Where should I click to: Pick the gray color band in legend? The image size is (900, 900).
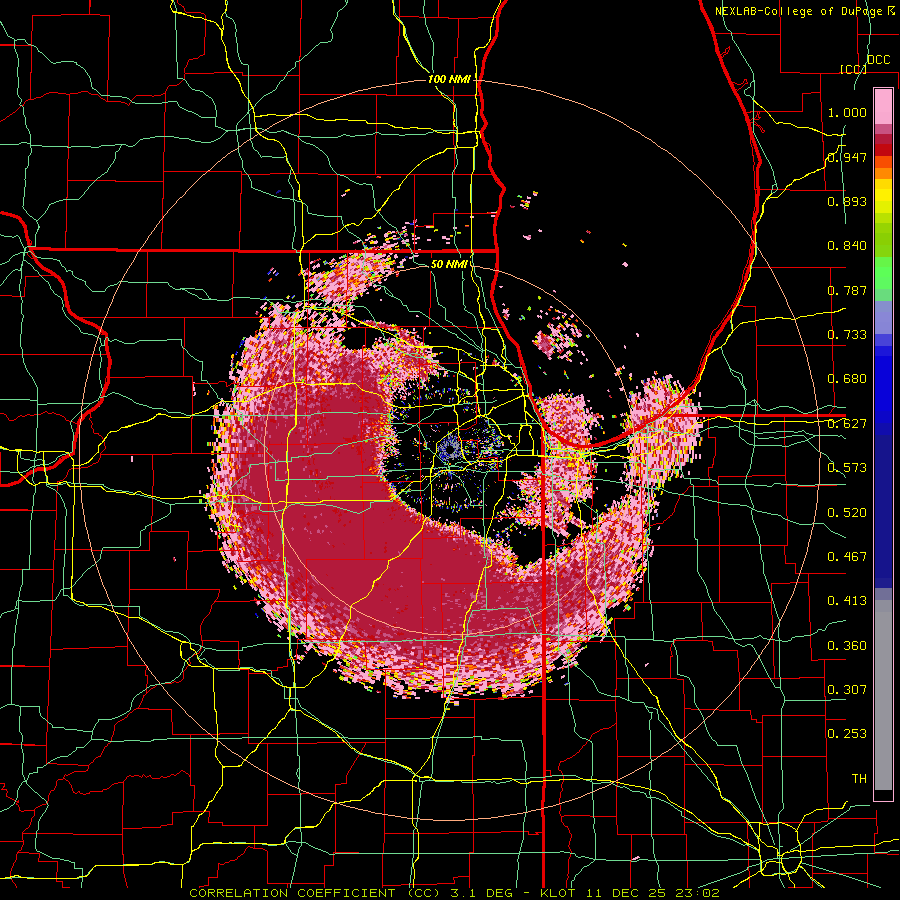click(x=883, y=695)
